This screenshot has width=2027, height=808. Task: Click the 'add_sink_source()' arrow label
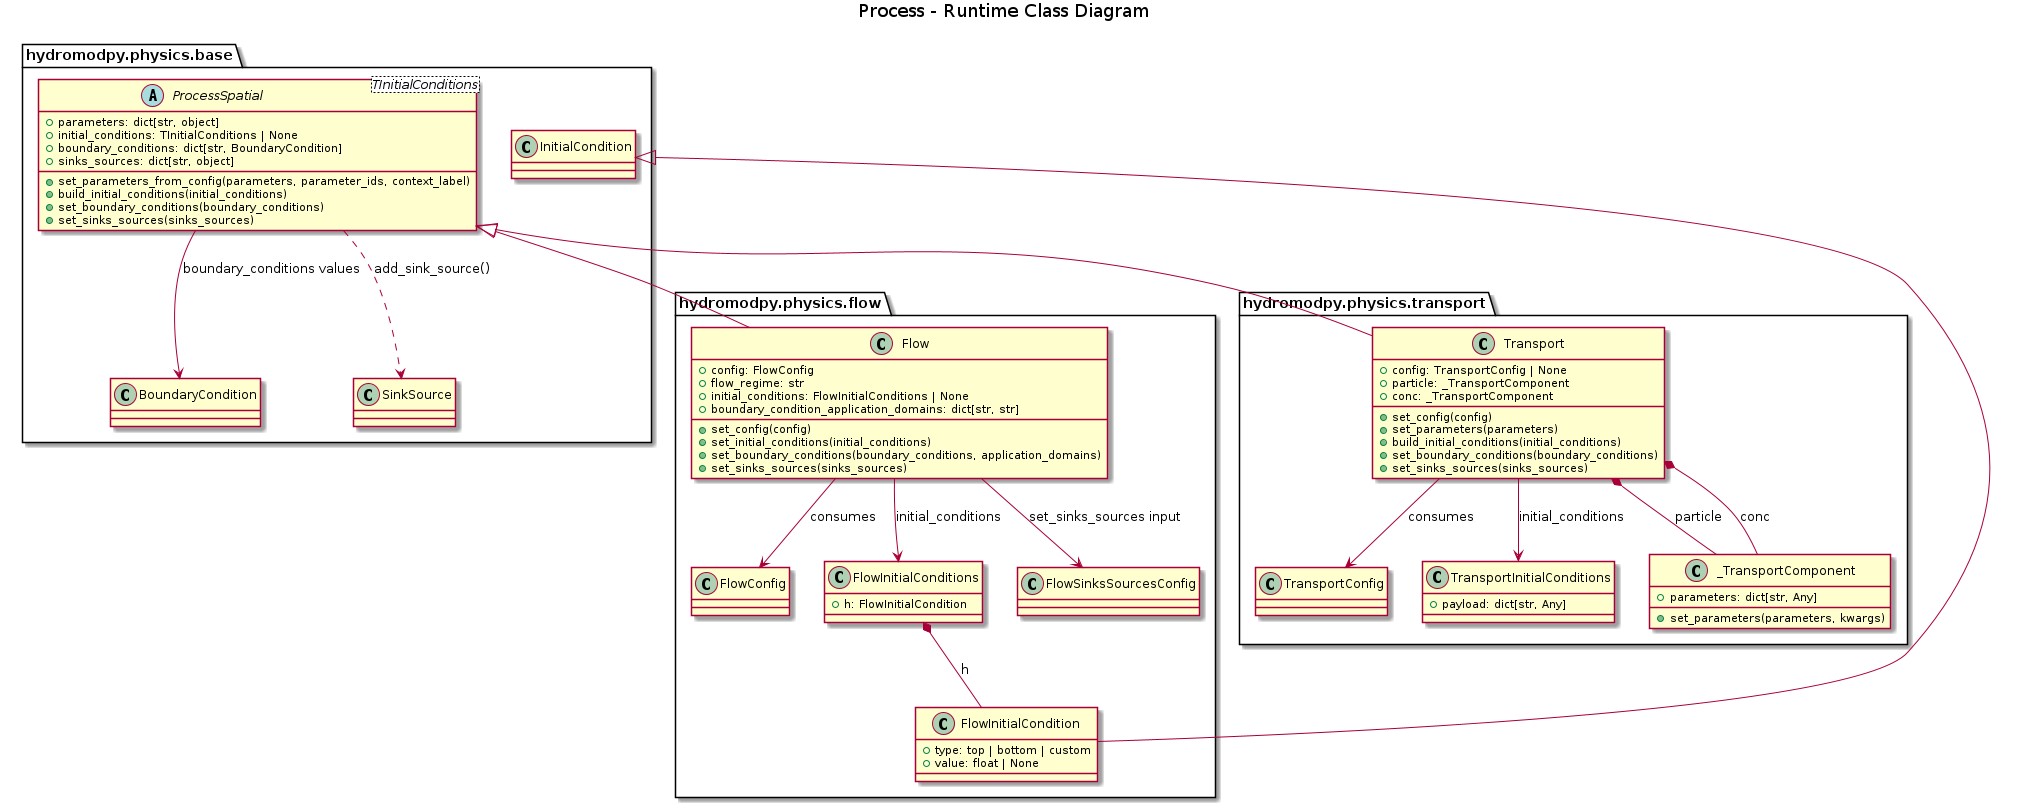(432, 269)
